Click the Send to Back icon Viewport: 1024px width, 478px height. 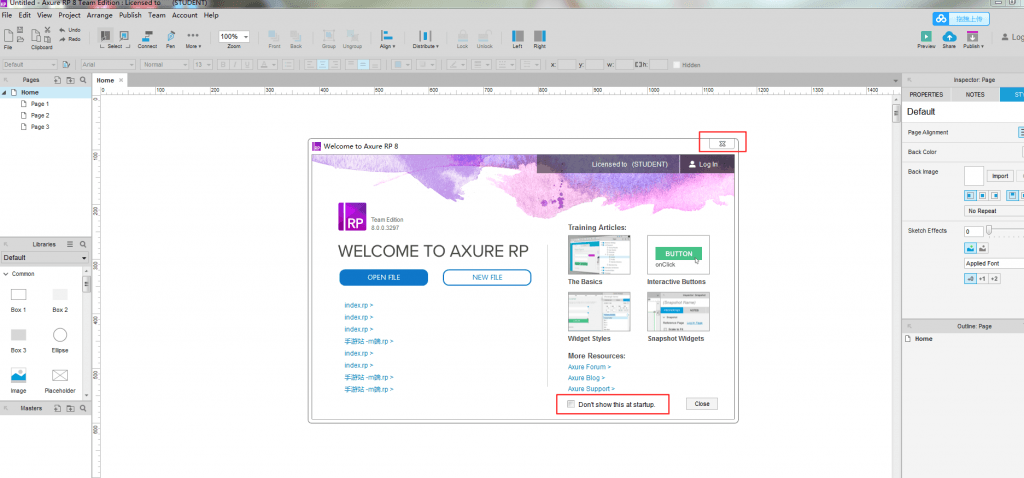click(x=296, y=35)
